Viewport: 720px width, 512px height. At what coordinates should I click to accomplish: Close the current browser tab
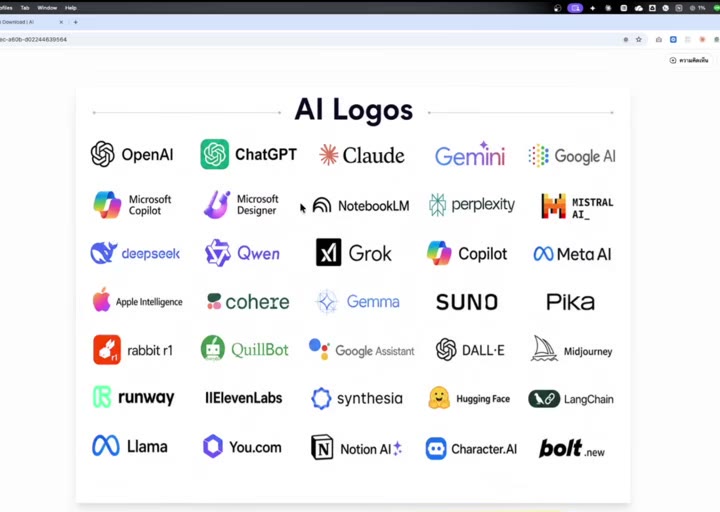[x=61, y=22]
